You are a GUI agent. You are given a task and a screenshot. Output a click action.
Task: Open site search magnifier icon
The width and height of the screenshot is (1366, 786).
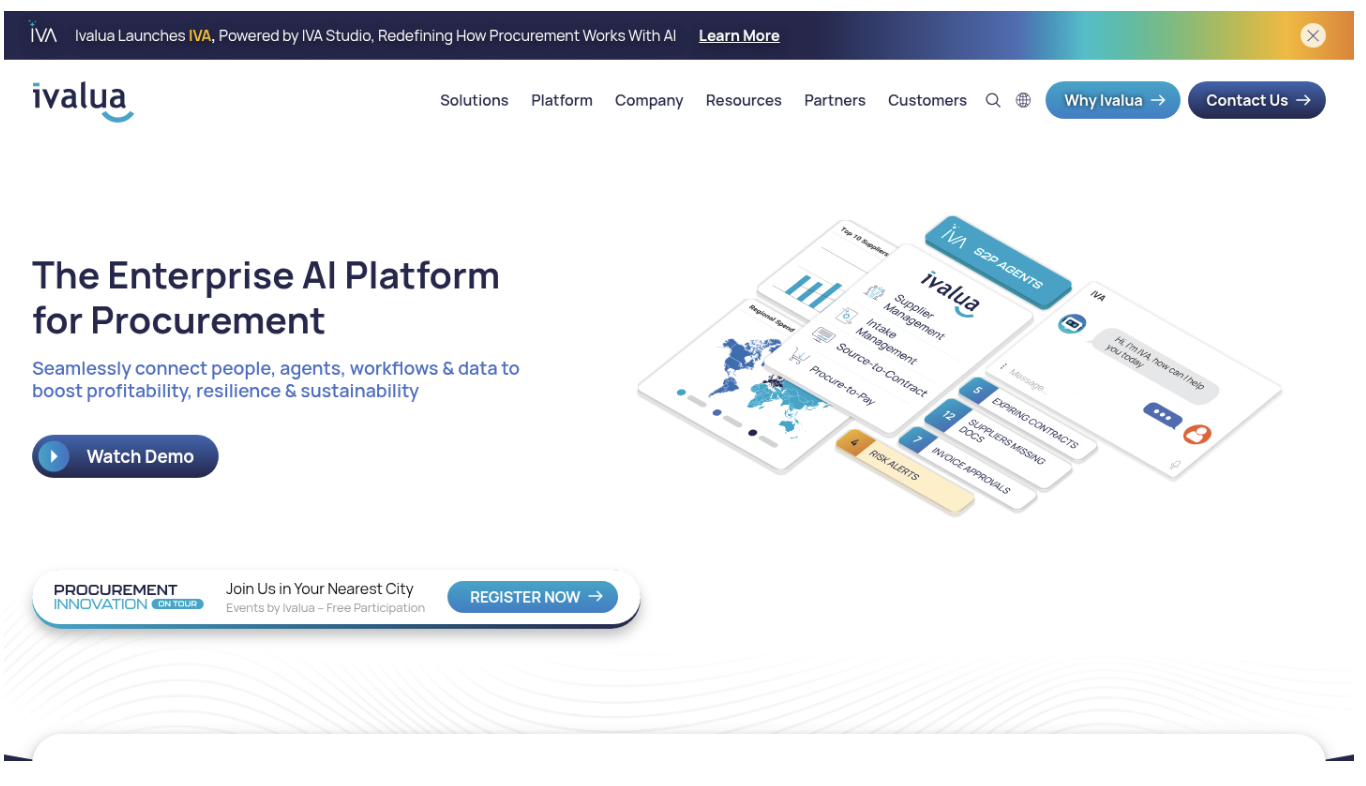(993, 100)
